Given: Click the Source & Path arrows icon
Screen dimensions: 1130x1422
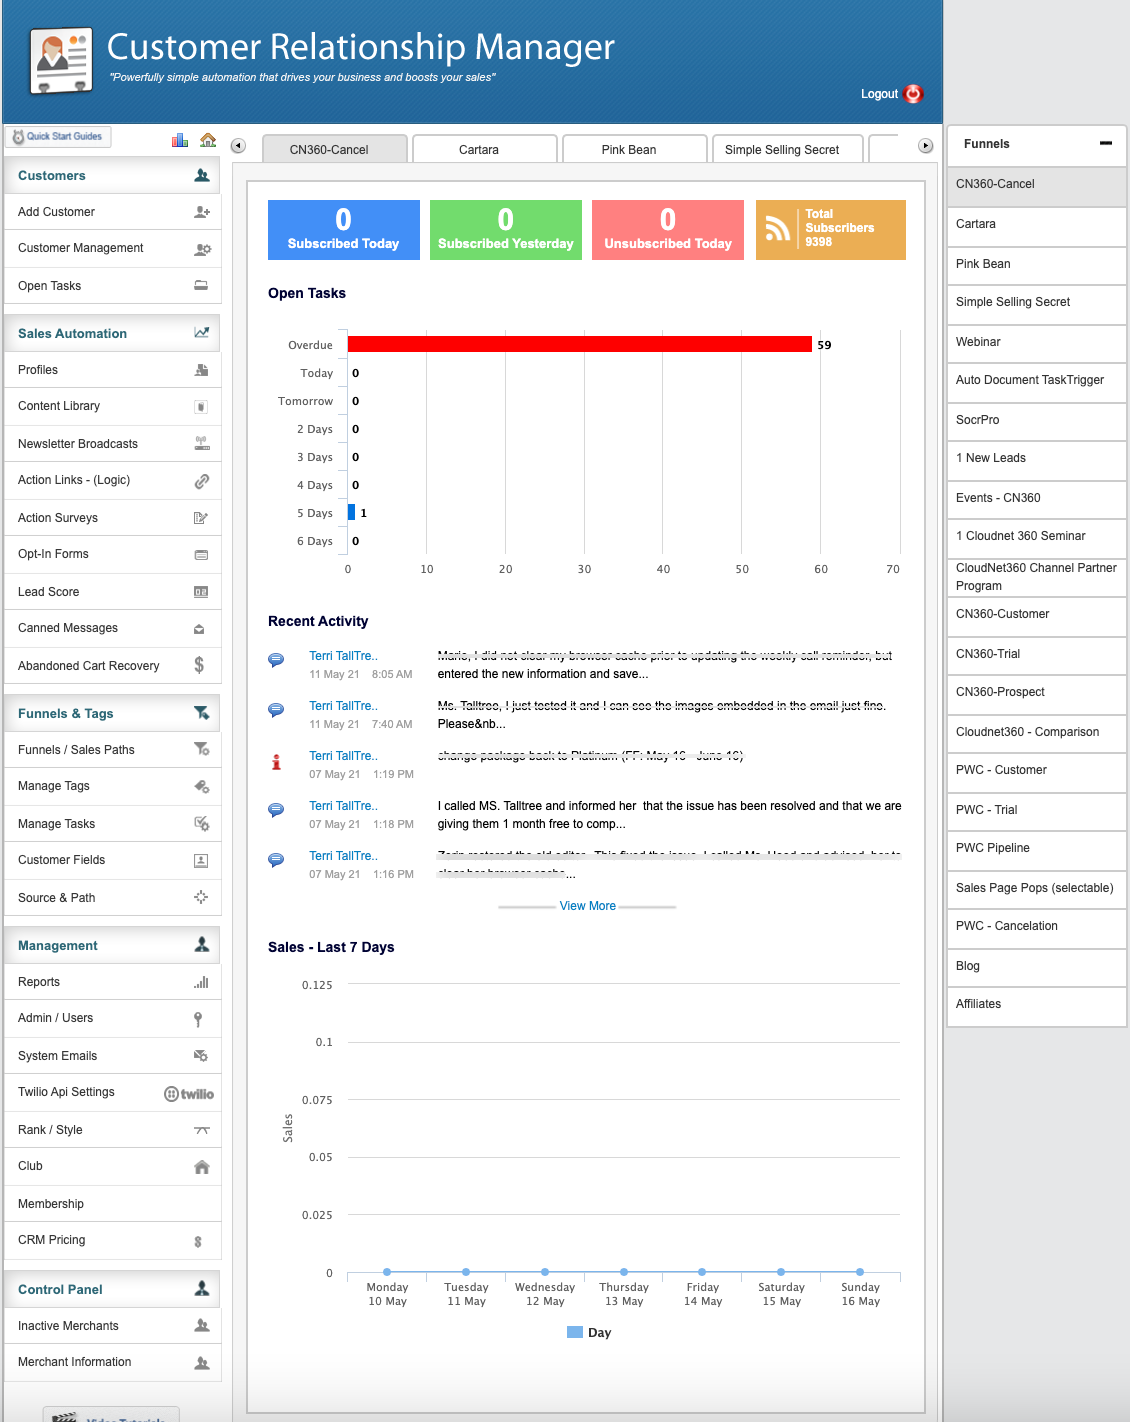Looking at the screenshot, I should 201,897.
